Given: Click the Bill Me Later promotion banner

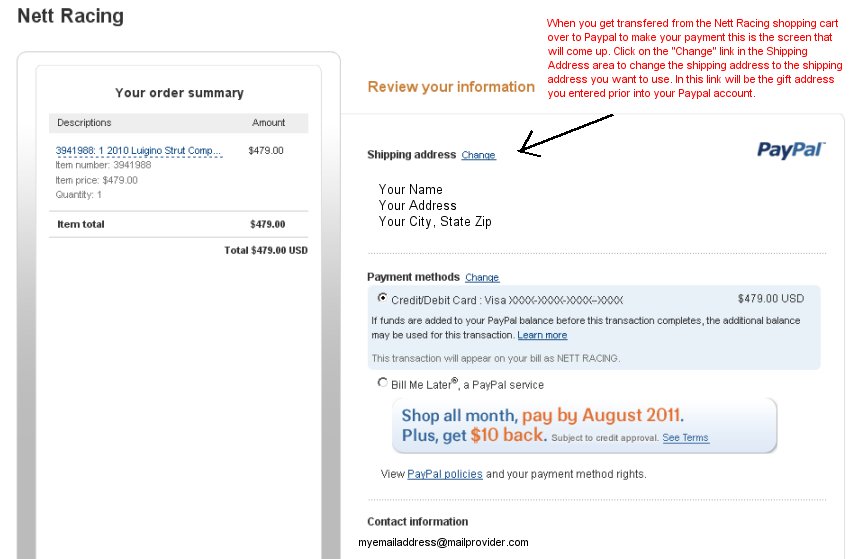Looking at the screenshot, I should (x=584, y=426).
